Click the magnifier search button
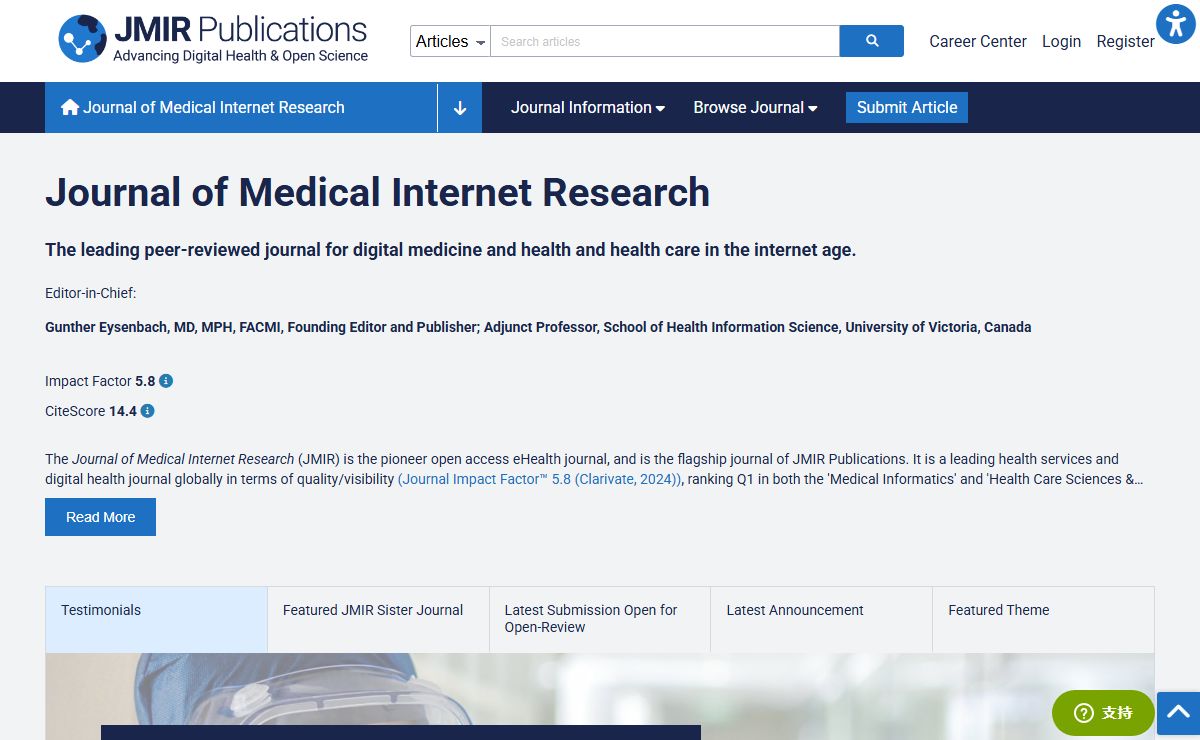 (871, 41)
